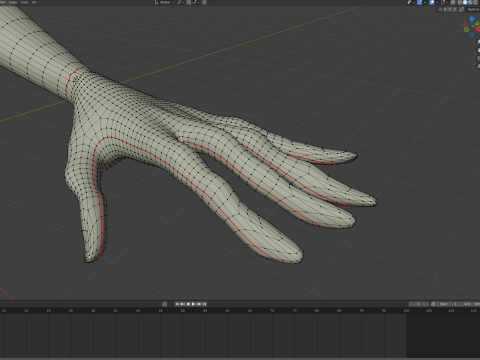The width and height of the screenshot is (480, 360).
Task: Toggle X-ray mode
Action: coord(453,2)
